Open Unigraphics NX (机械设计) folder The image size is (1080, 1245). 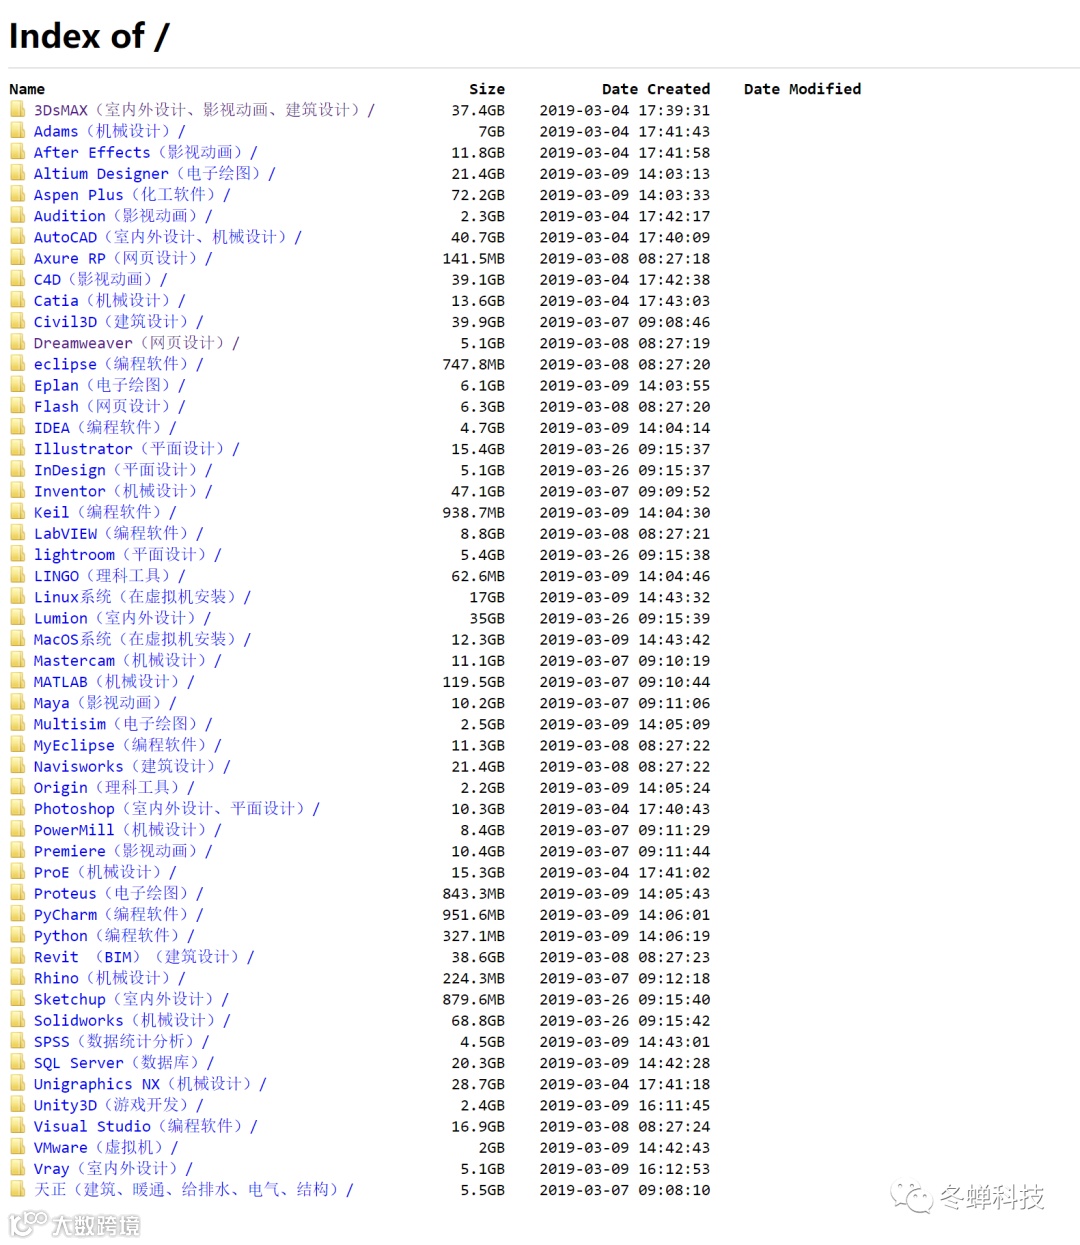[150, 1084]
